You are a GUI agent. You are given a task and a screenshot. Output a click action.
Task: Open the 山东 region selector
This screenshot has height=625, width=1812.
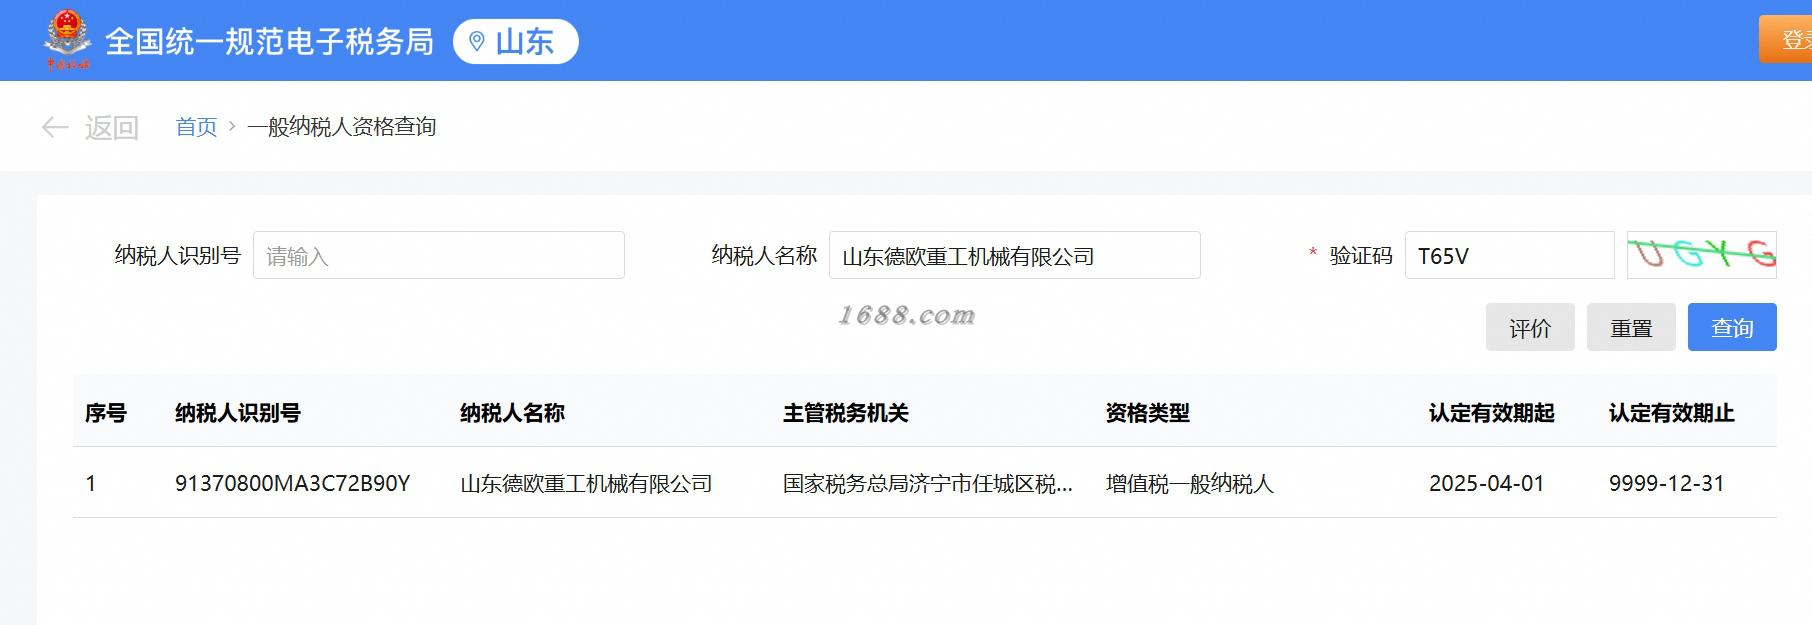[516, 42]
